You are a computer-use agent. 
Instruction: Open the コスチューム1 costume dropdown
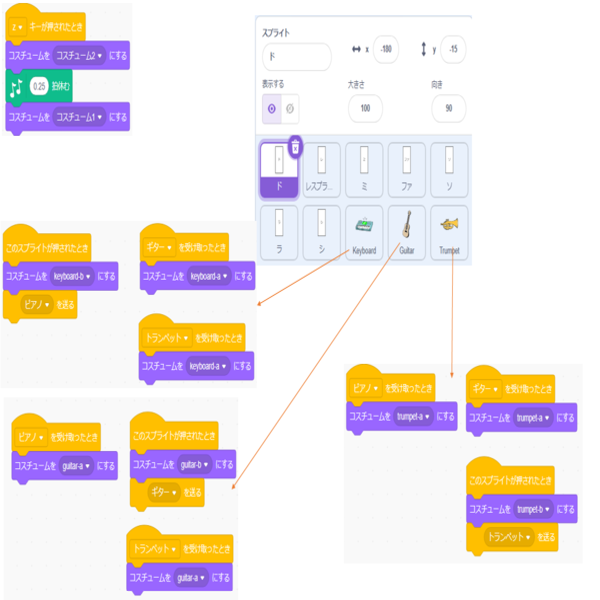[79, 117]
